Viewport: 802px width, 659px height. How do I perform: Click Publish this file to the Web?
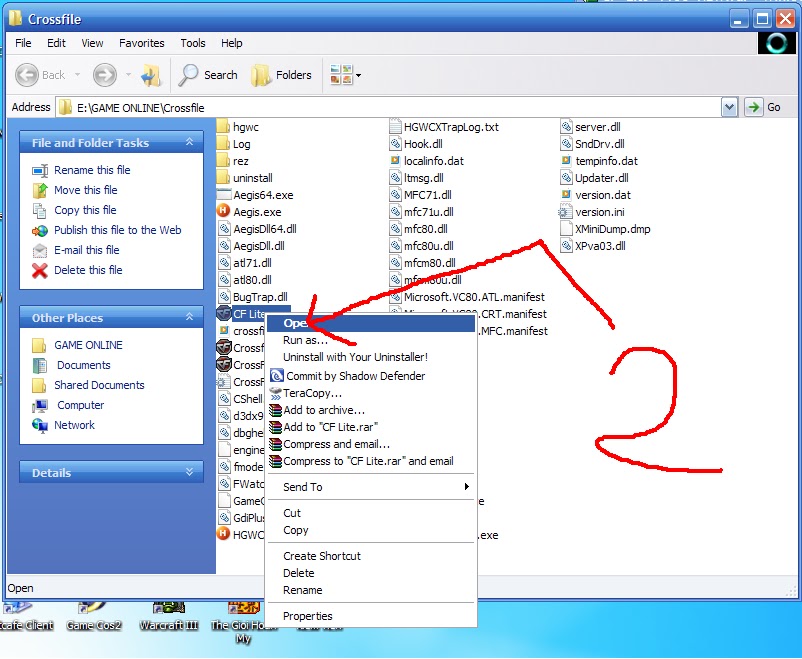point(118,230)
